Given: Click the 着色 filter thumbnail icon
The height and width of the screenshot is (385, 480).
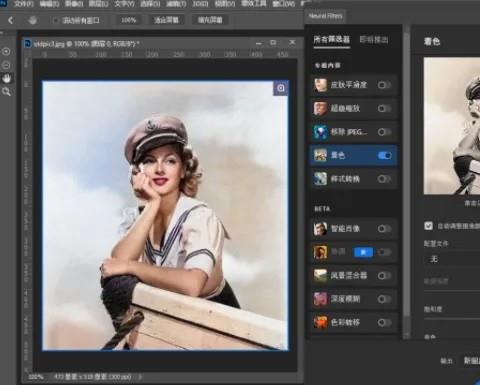Looking at the screenshot, I should click(320, 155).
